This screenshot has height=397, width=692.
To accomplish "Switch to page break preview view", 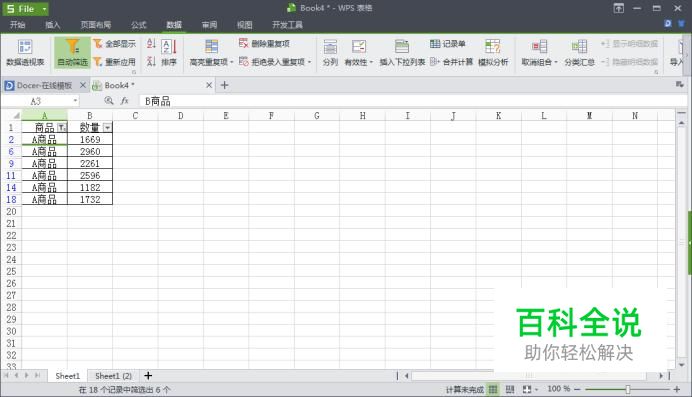I will click(510, 389).
